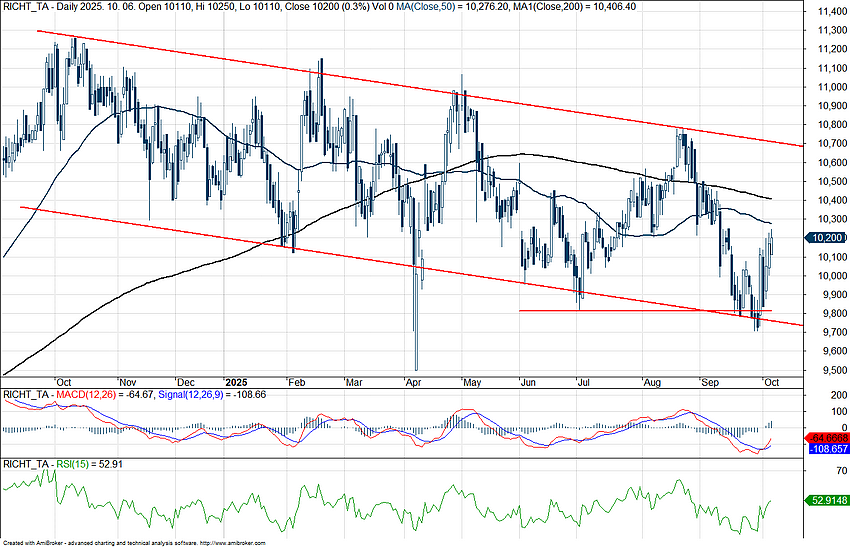Click the red MACD value tag
The height and width of the screenshot is (547, 850).
pyautogui.click(x=827, y=438)
